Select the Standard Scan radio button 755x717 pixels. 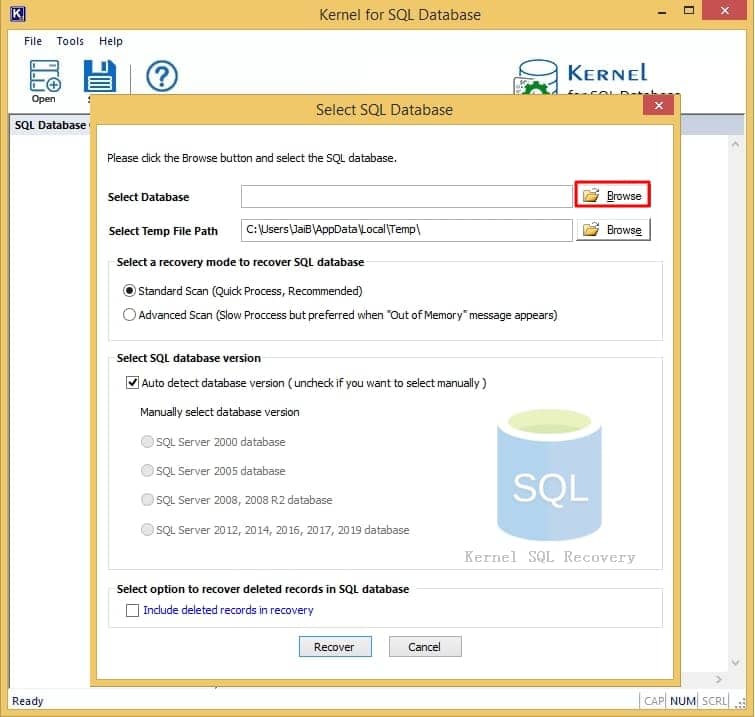[129, 291]
